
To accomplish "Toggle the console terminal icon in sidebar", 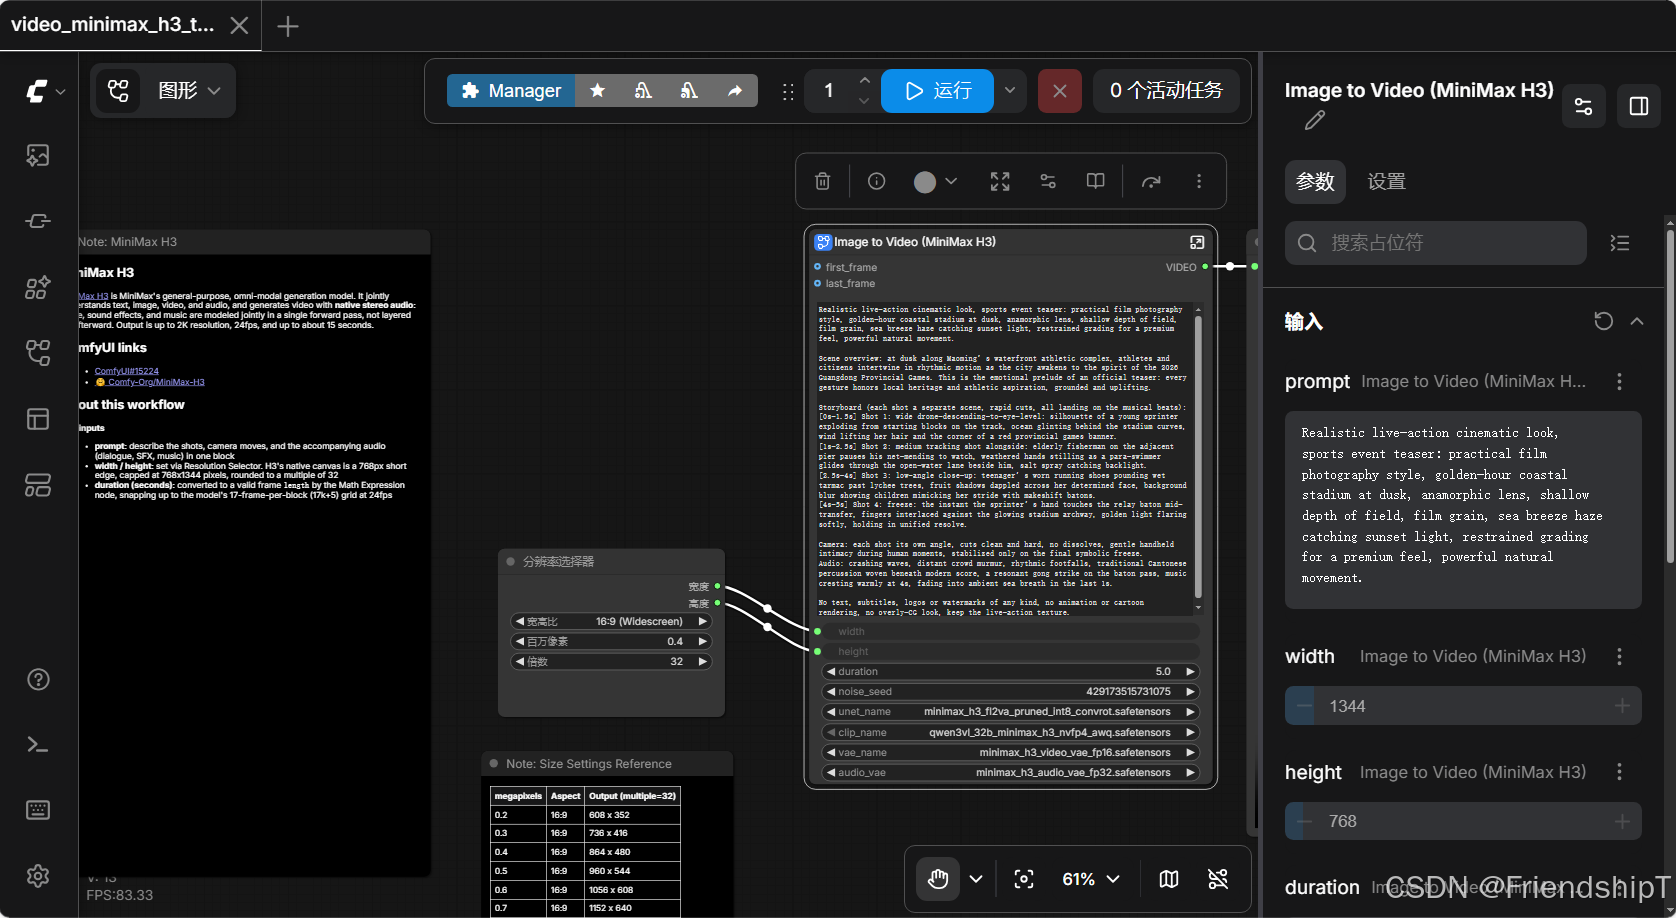I will tap(38, 745).
